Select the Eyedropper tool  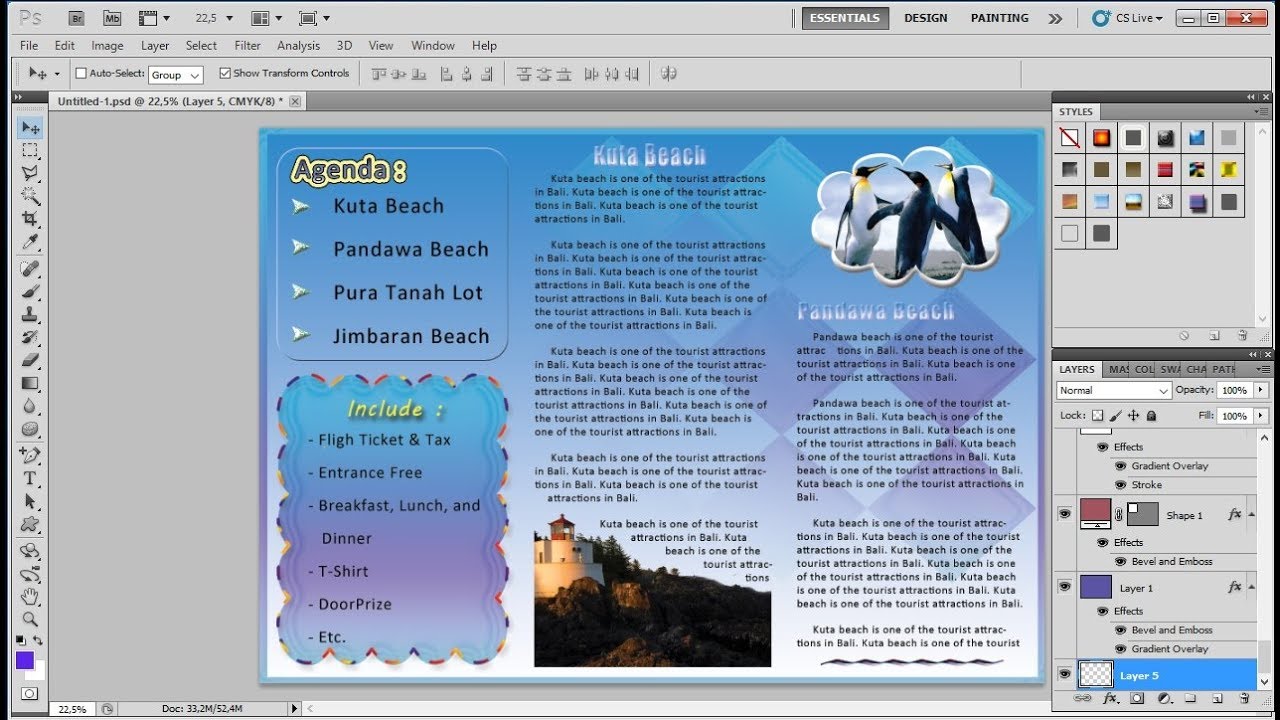[x=30, y=243]
